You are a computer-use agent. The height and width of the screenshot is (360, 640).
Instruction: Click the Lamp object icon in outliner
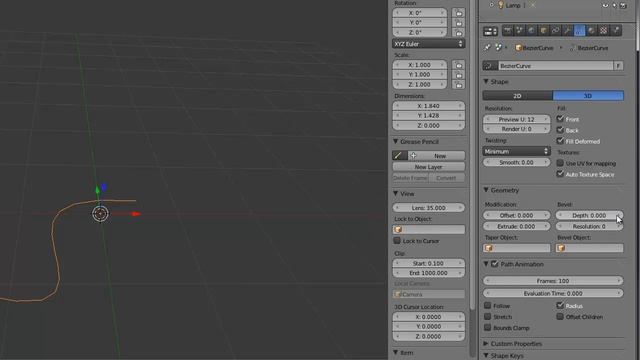pyautogui.click(x=501, y=5)
